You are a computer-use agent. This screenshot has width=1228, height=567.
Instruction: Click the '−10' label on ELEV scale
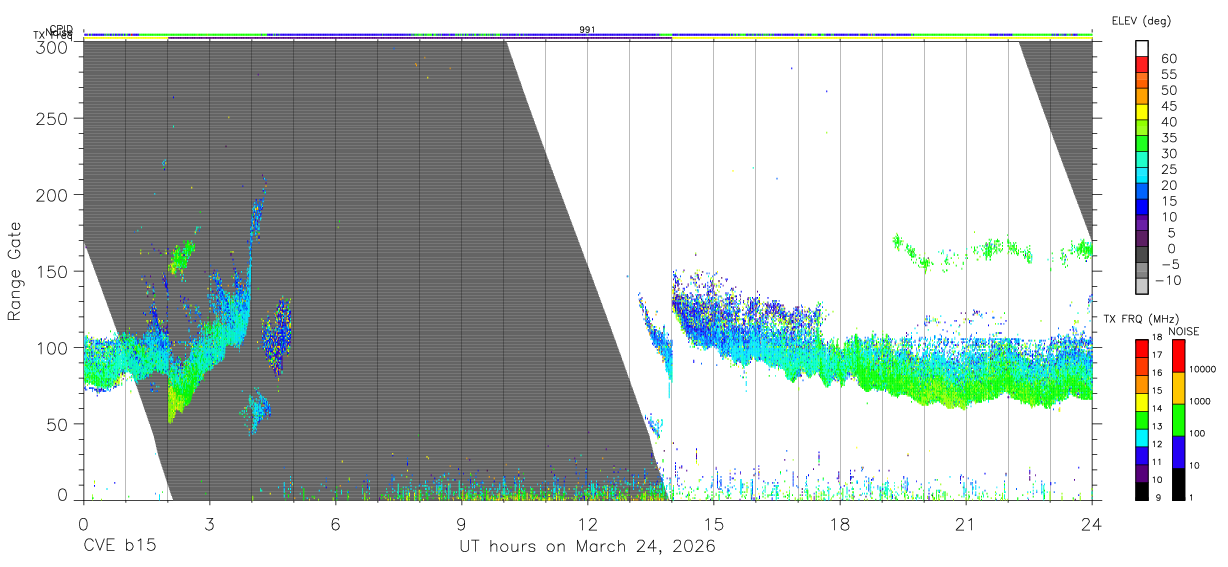(1170, 280)
